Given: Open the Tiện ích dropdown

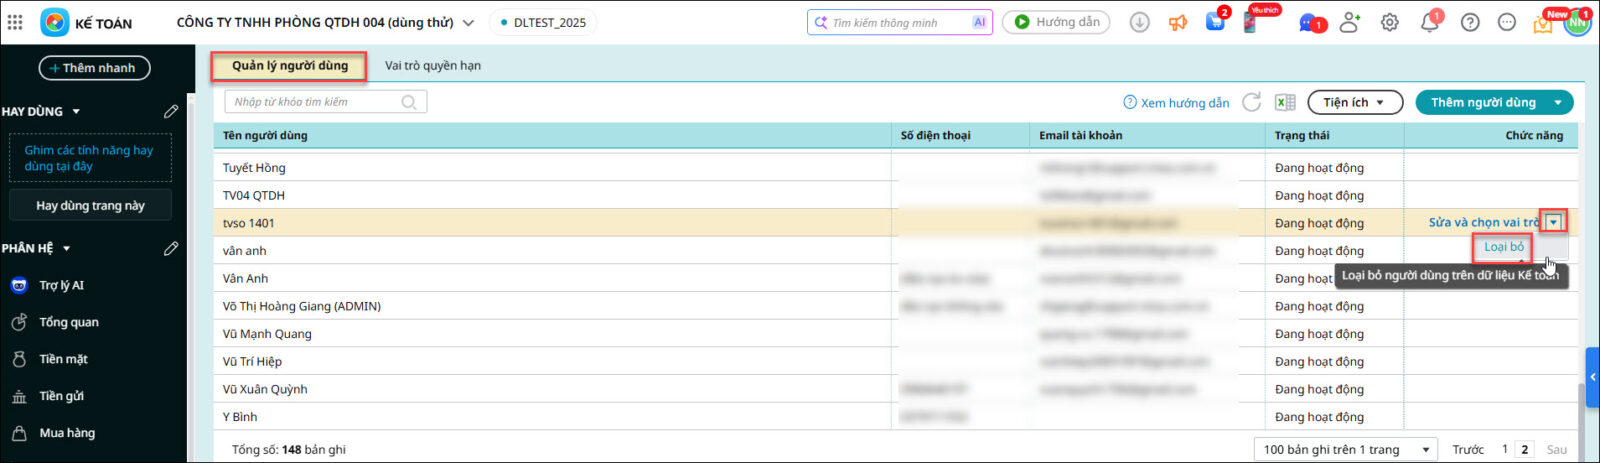Looking at the screenshot, I should [1354, 102].
